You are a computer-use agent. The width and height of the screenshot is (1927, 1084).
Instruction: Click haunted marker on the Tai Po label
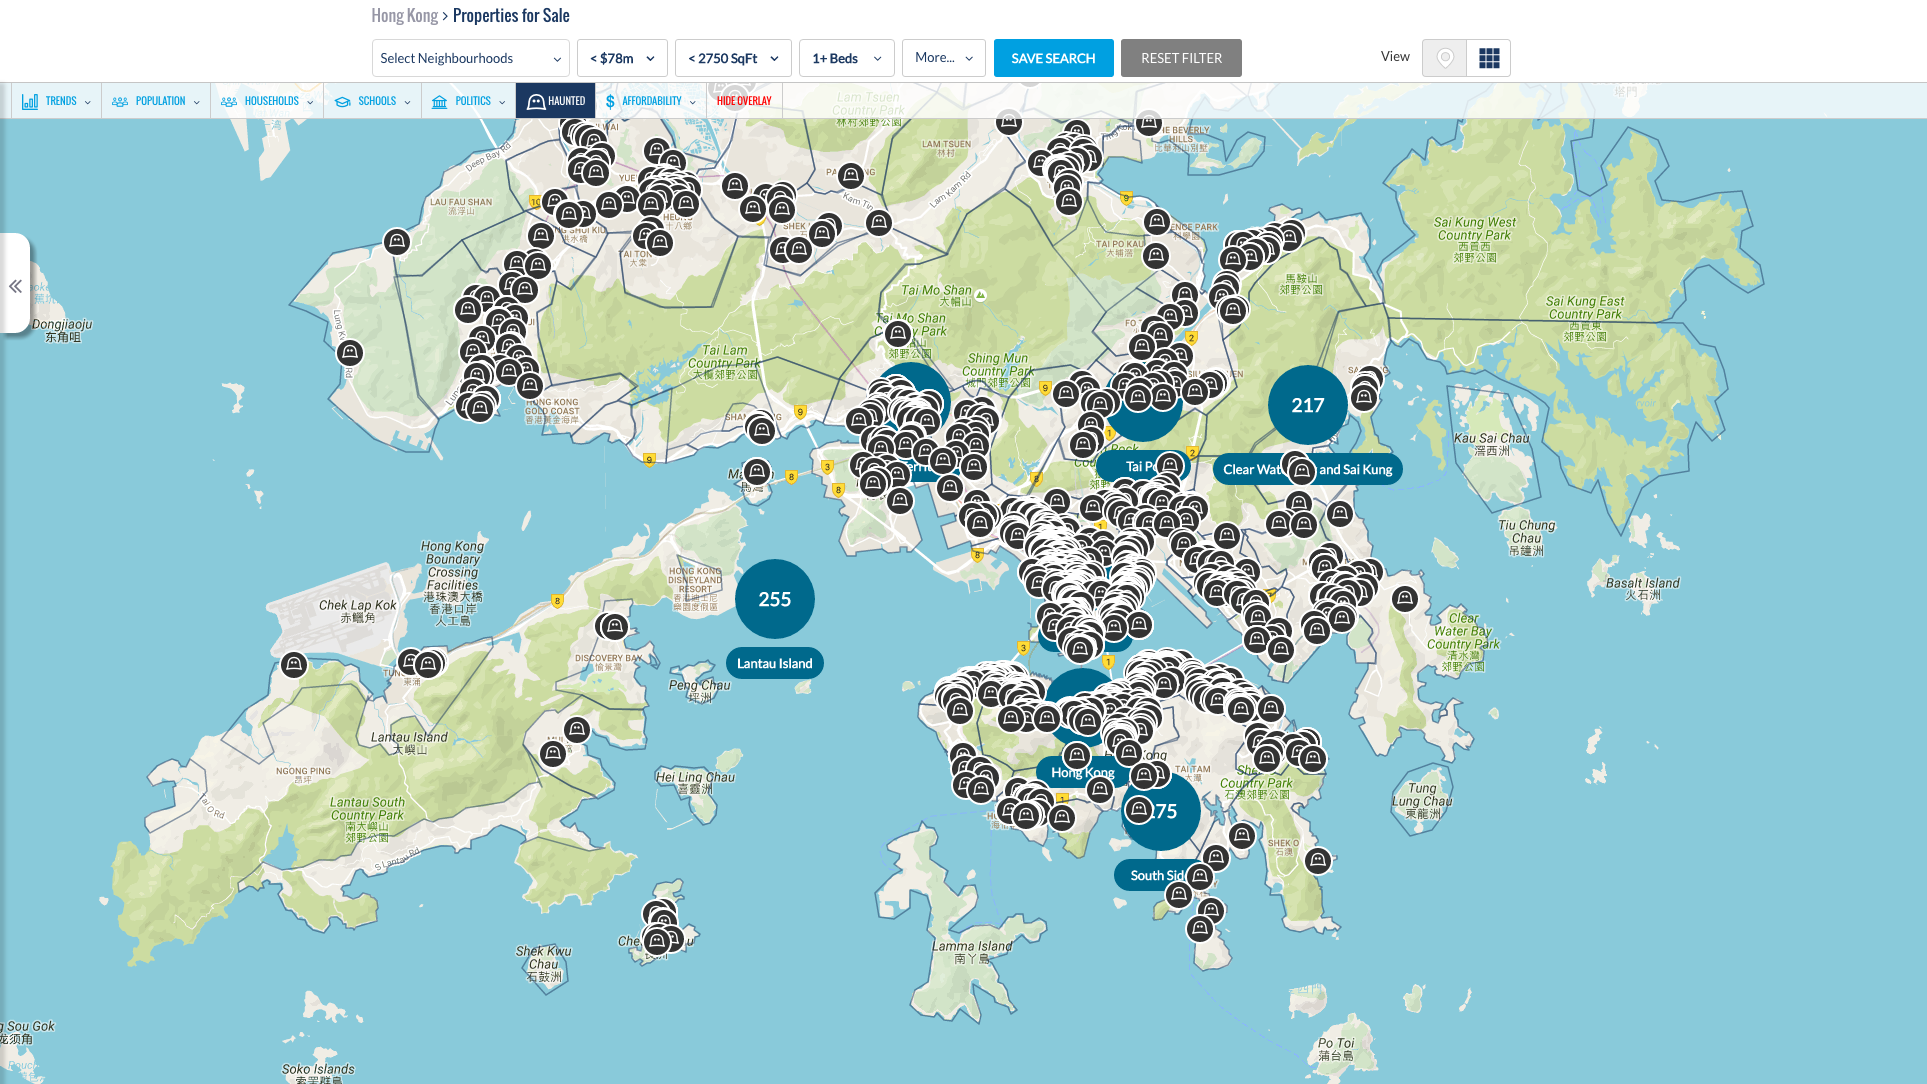pos(1170,464)
